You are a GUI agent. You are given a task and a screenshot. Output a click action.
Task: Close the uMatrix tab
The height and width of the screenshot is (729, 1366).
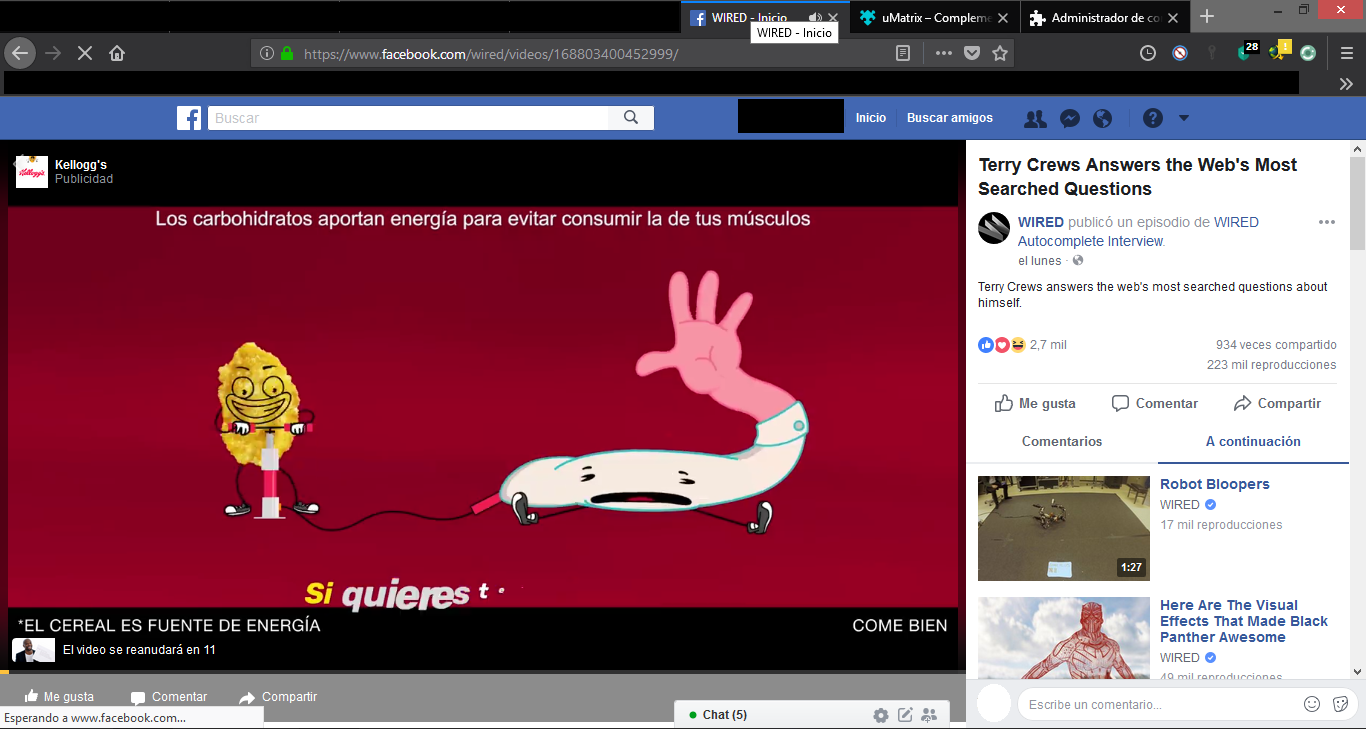pyautogui.click(x=1004, y=17)
